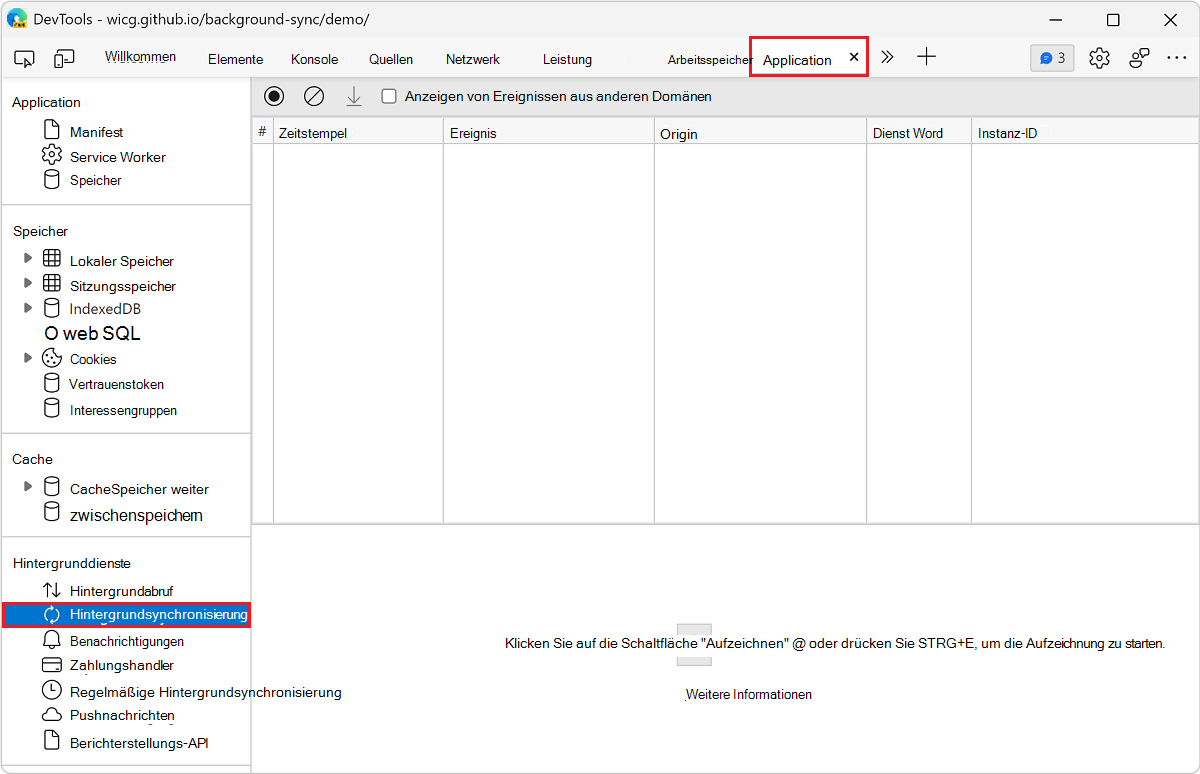The image size is (1200, 774).
Task: Select Hintergrundsynchronisierung in sidebar
Action: tap(126, 614)
